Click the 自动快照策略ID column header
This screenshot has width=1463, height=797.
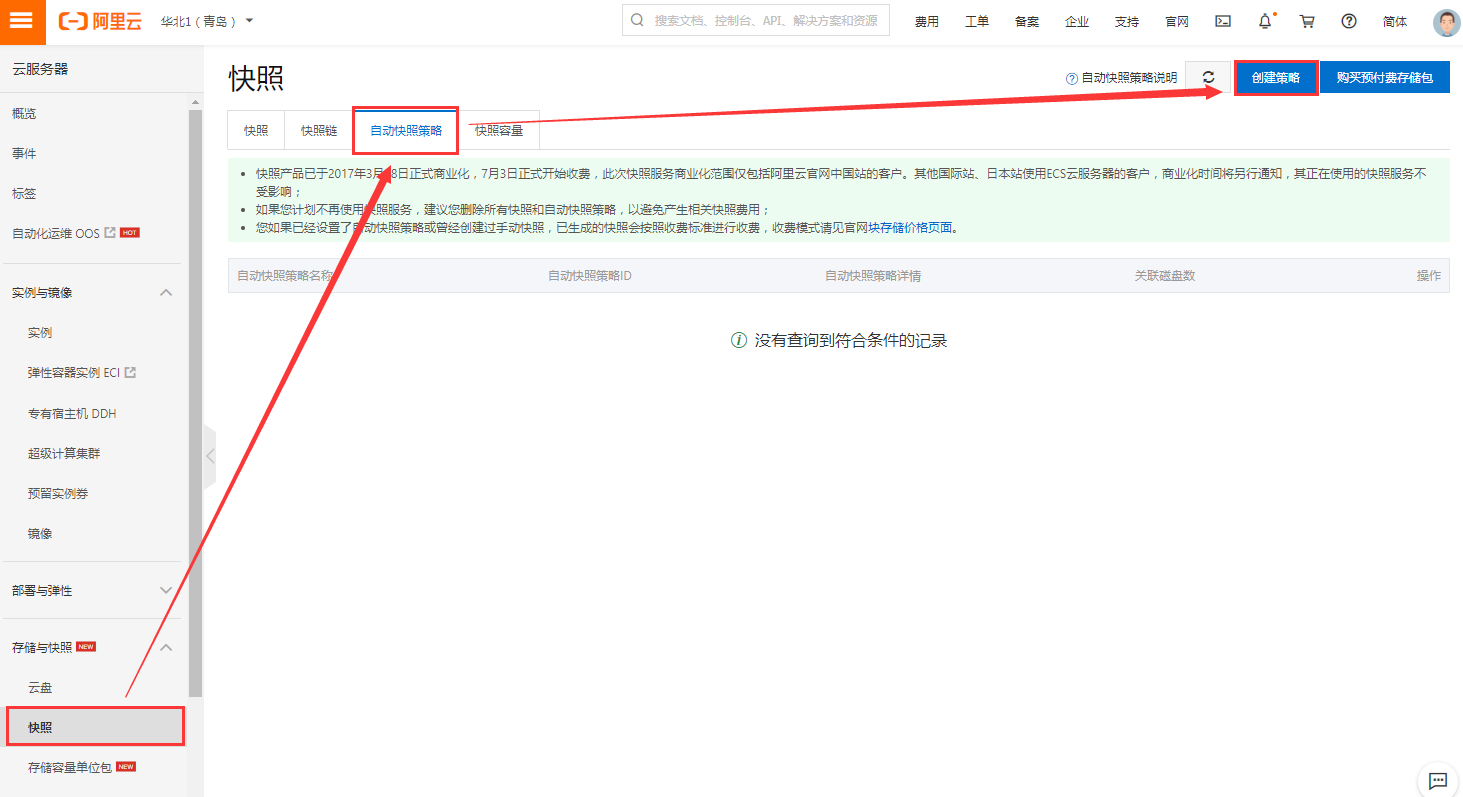tap(590, 276)
